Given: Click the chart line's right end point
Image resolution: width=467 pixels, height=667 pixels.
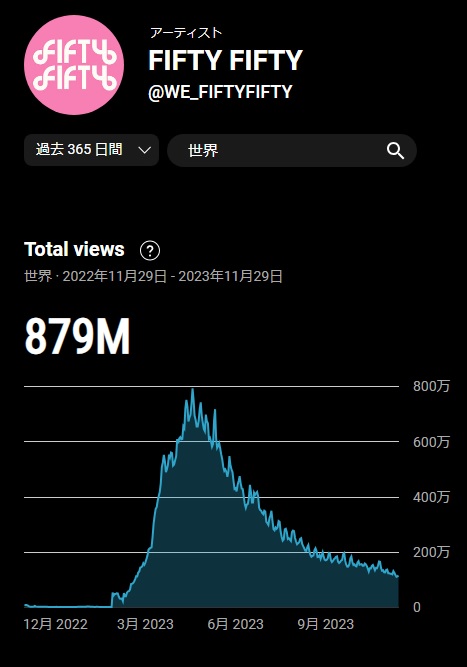Looking at the screenshot, I should [398, 577].
